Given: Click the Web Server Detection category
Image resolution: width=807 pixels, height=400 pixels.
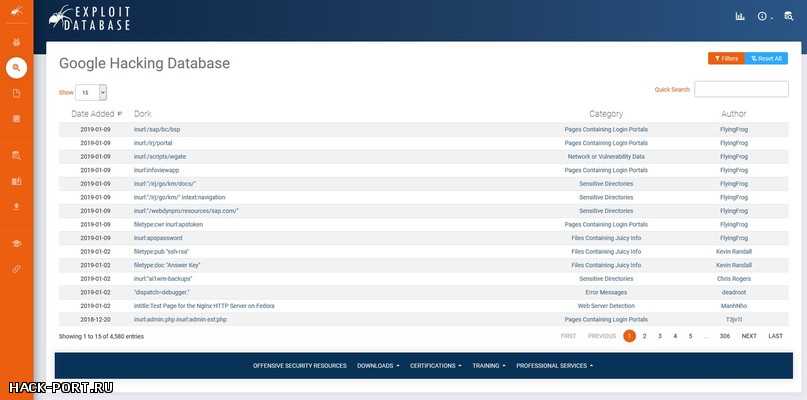Looking at the screenshot, I should point(606,306).
